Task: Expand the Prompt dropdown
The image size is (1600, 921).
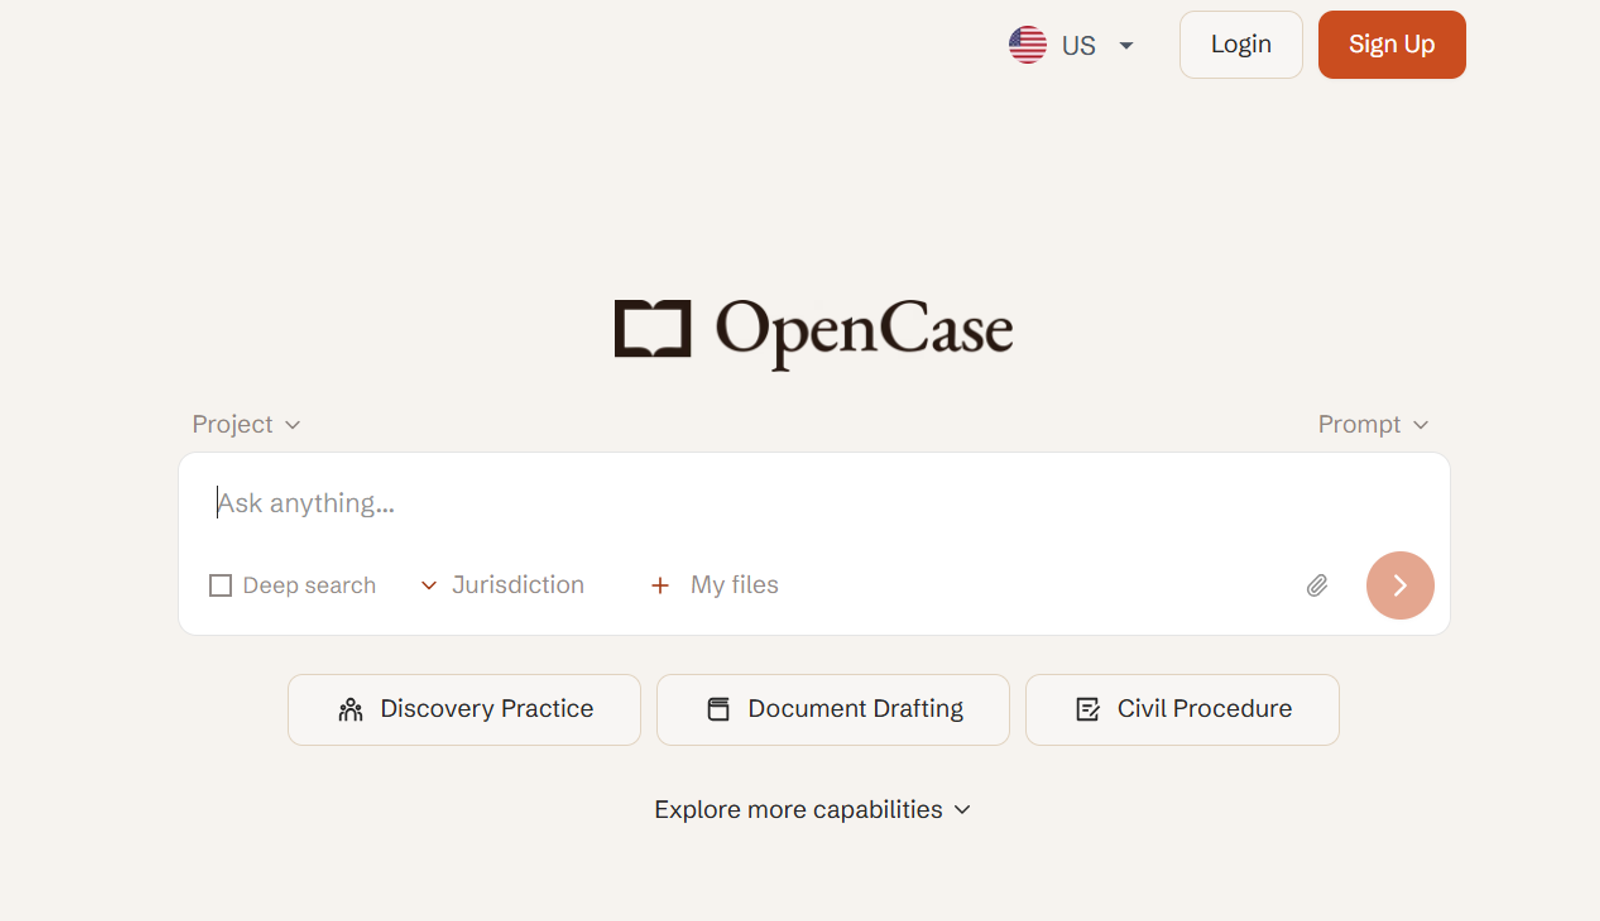Action: (x=1373, y=424)
